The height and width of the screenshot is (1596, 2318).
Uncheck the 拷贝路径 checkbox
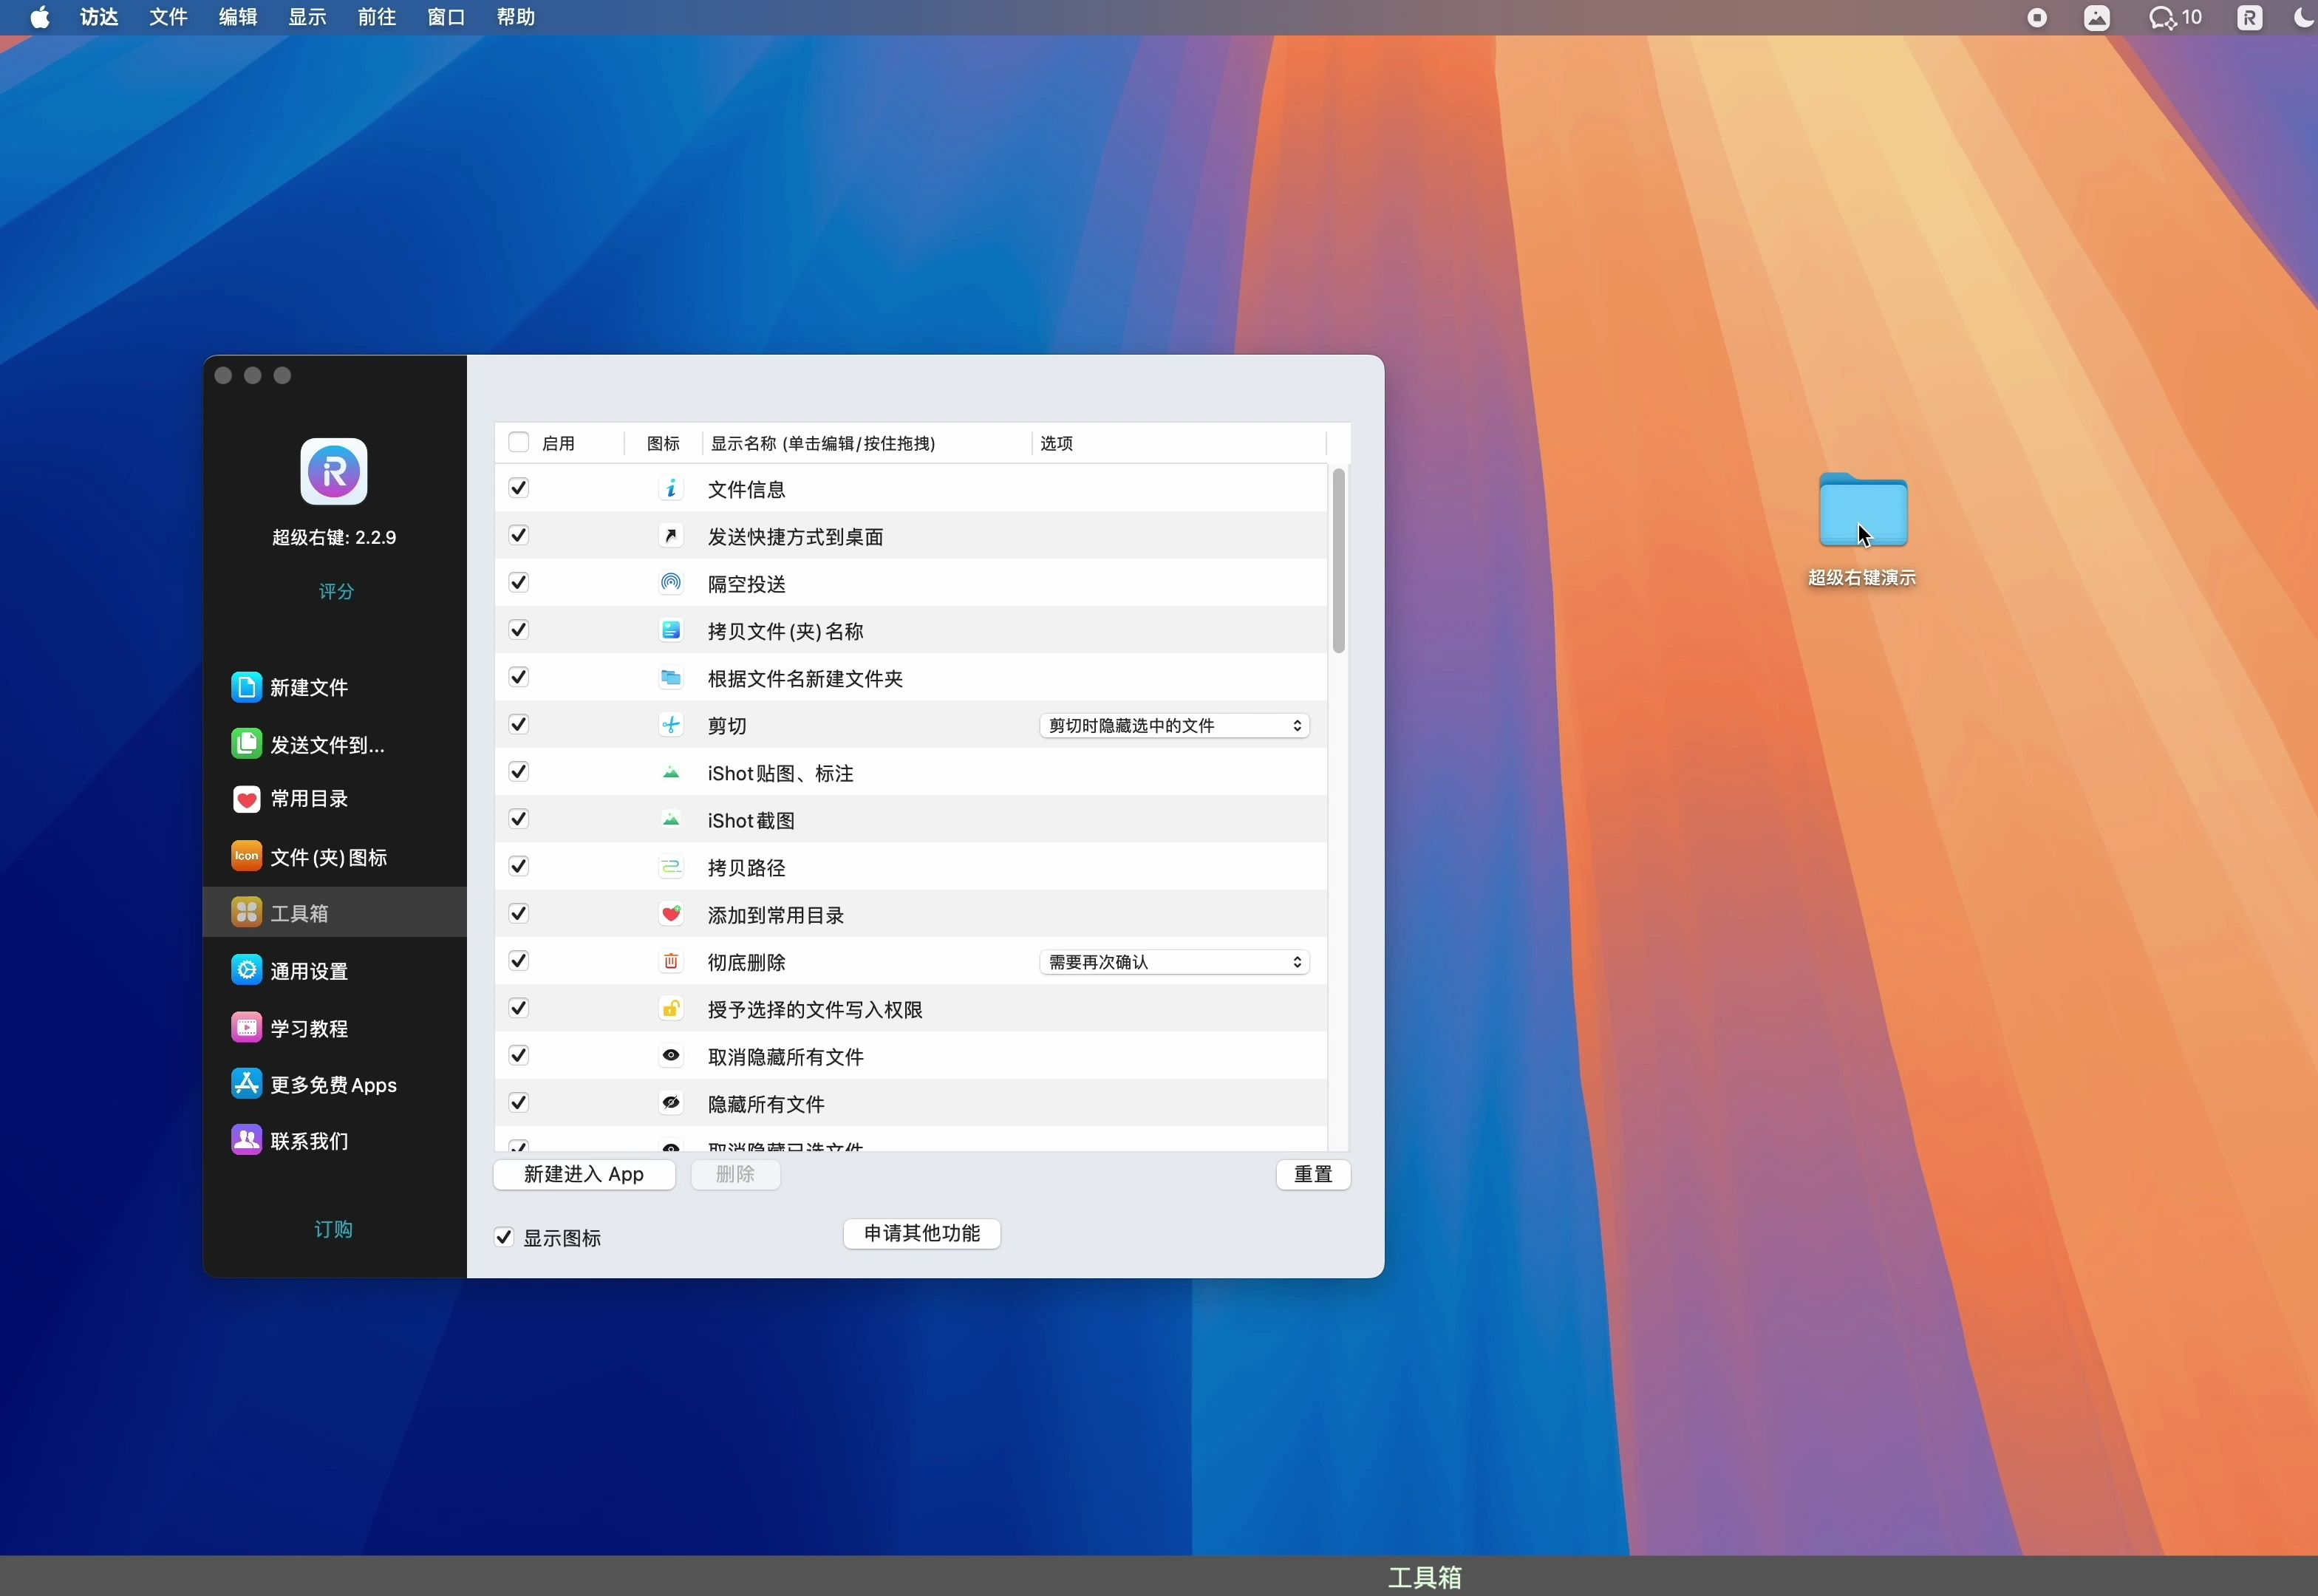[x=518, y=866]
